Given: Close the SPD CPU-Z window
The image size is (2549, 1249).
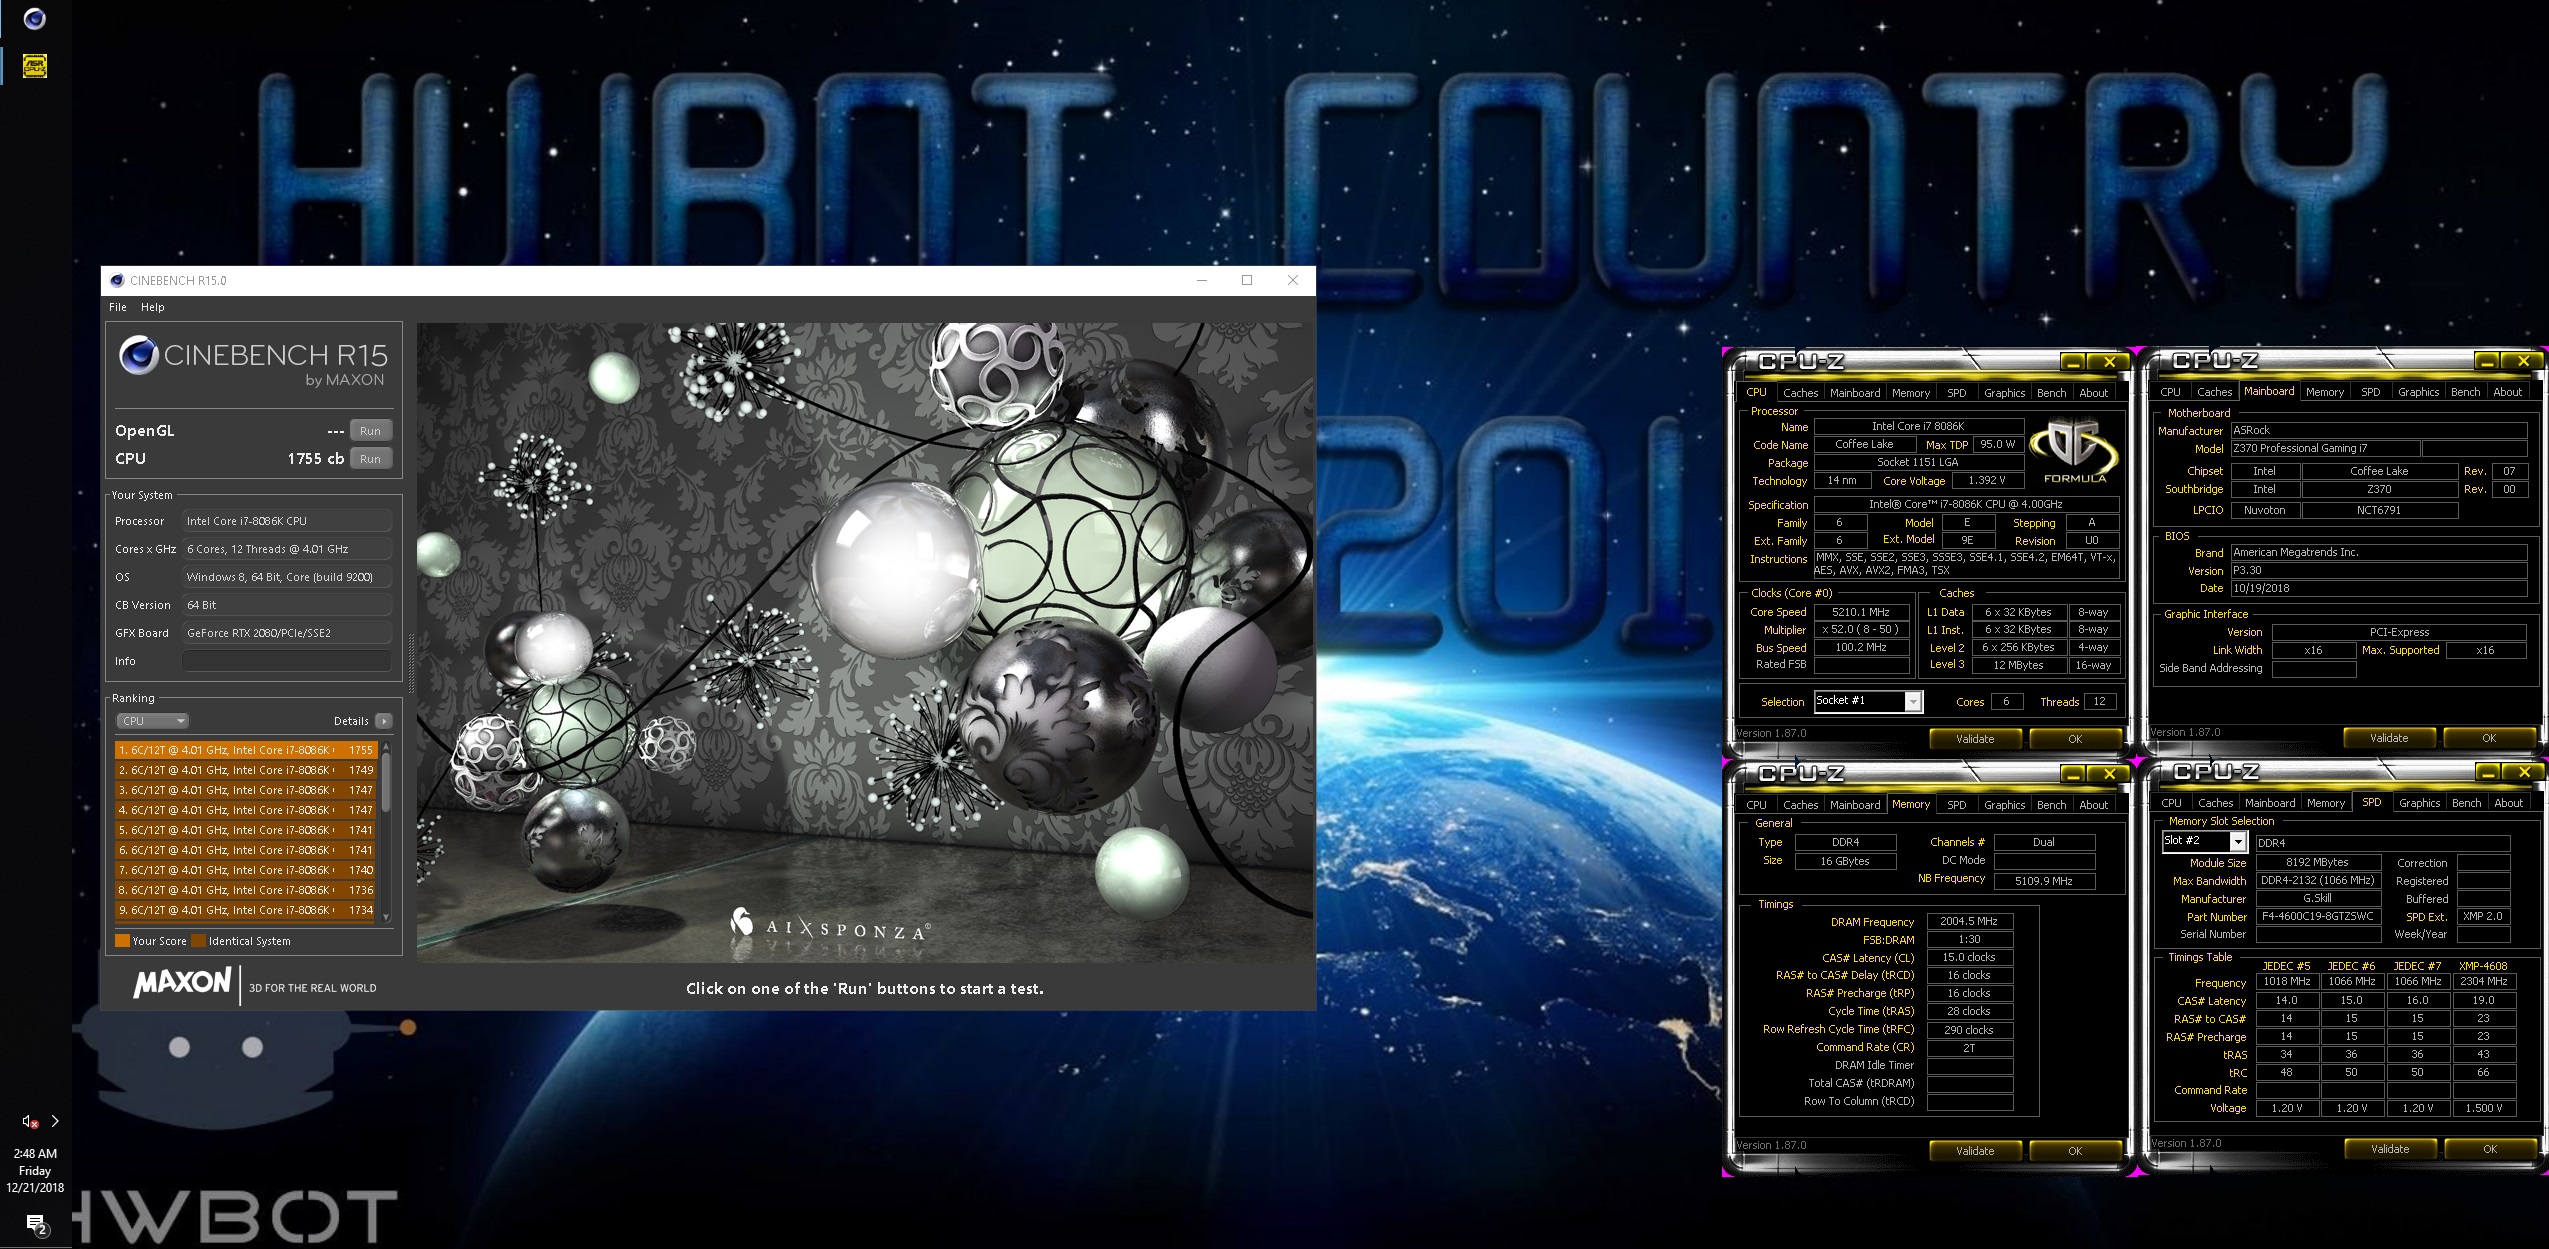Looking at the screenshot, I should pyautogui.click(x=2524, y=772).
